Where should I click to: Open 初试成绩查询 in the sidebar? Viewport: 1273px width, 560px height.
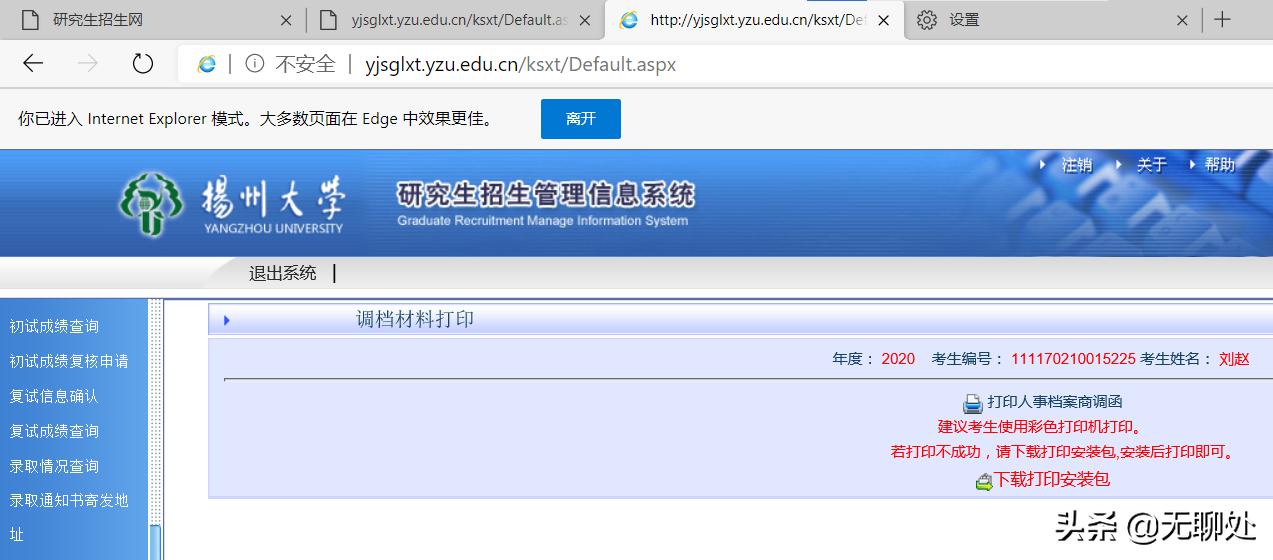54,326
